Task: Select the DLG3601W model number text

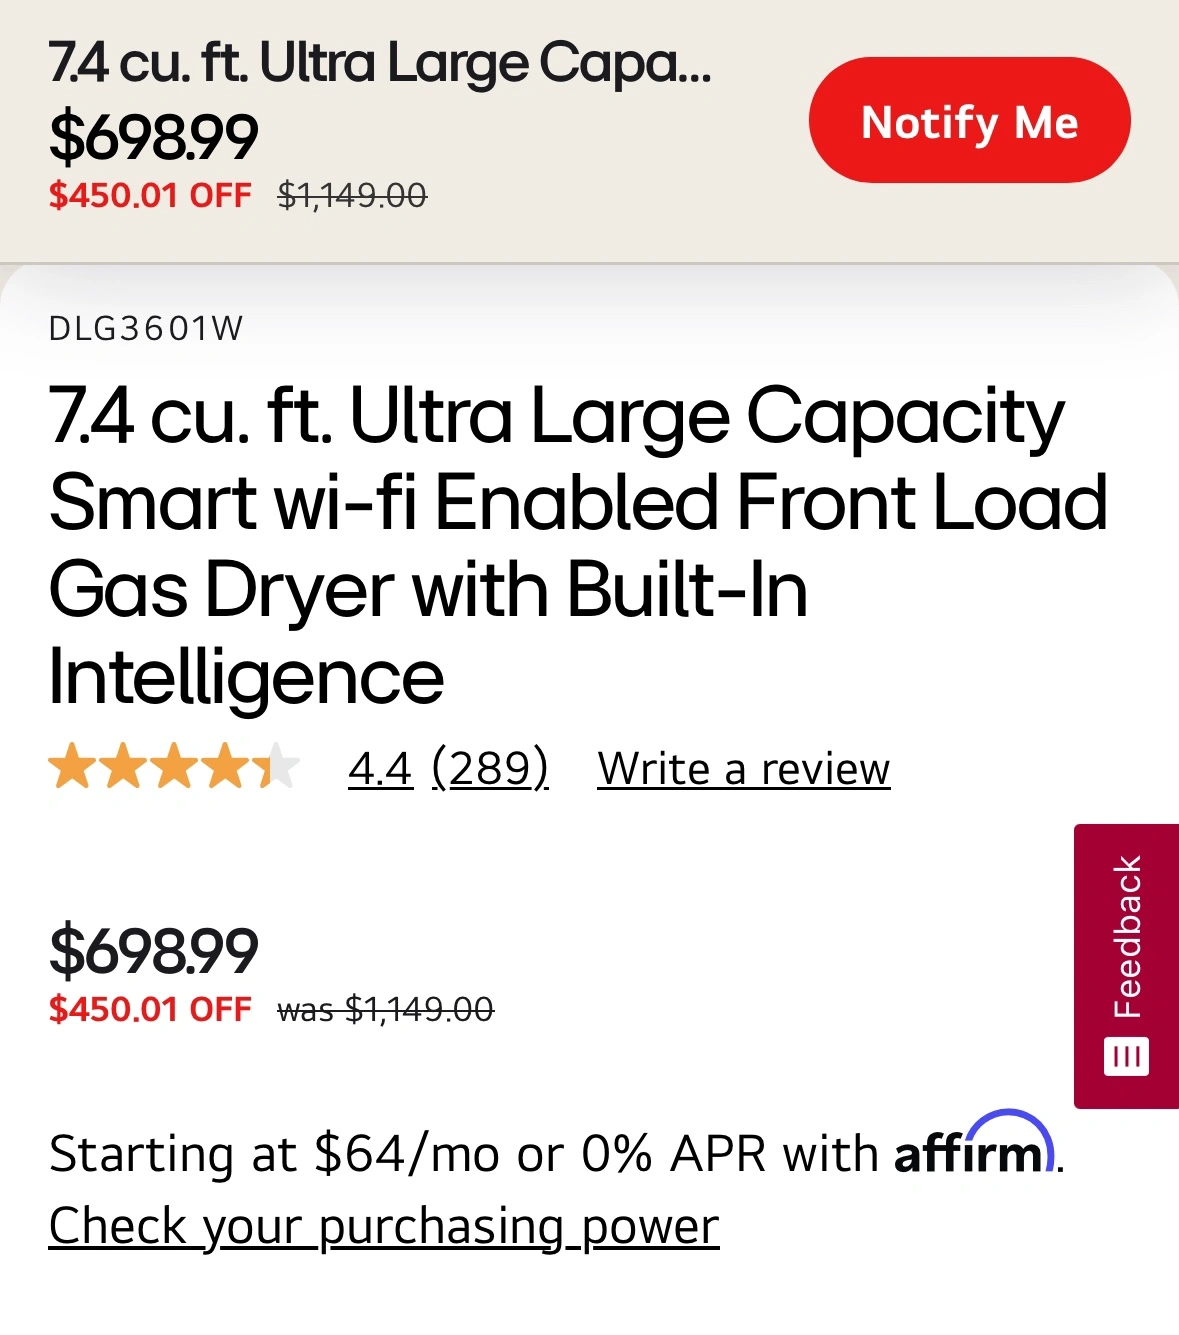Action: tap(146, 329)
